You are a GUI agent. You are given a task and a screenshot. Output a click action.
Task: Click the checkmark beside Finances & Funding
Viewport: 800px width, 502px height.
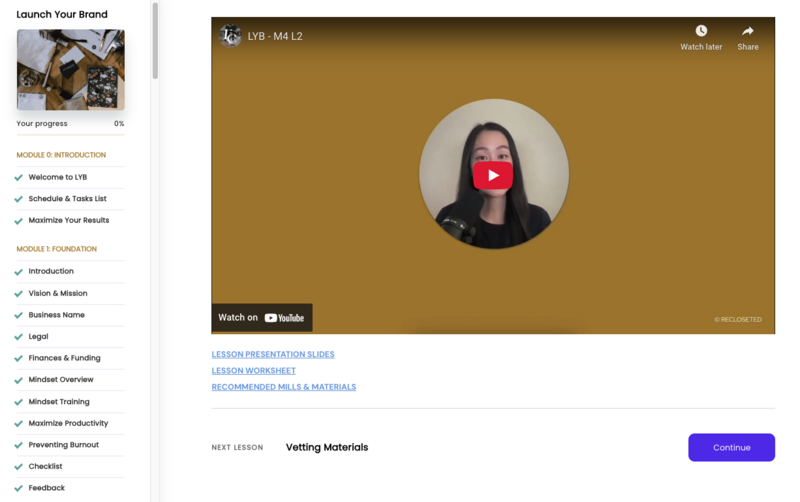[19, 359]
